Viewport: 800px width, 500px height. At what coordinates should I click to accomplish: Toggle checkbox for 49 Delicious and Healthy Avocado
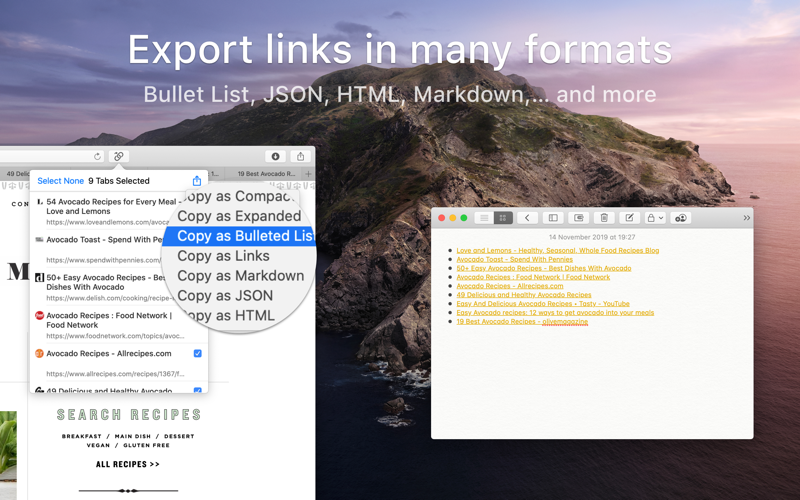coord(197,391)
